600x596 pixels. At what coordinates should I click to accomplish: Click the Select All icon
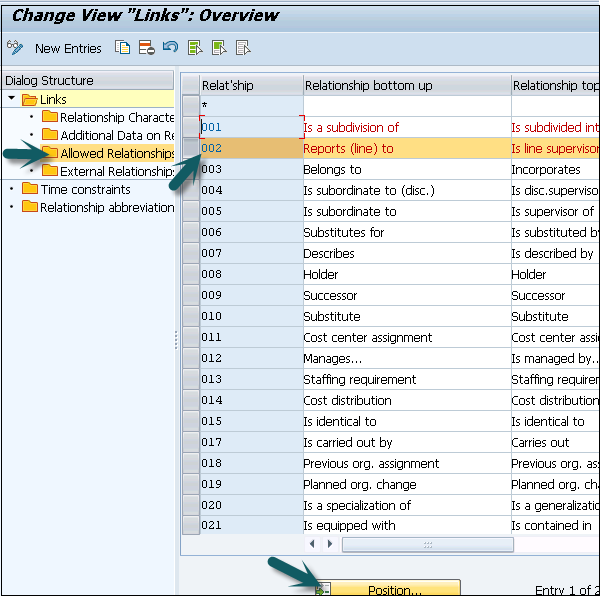tap(195, 48)
